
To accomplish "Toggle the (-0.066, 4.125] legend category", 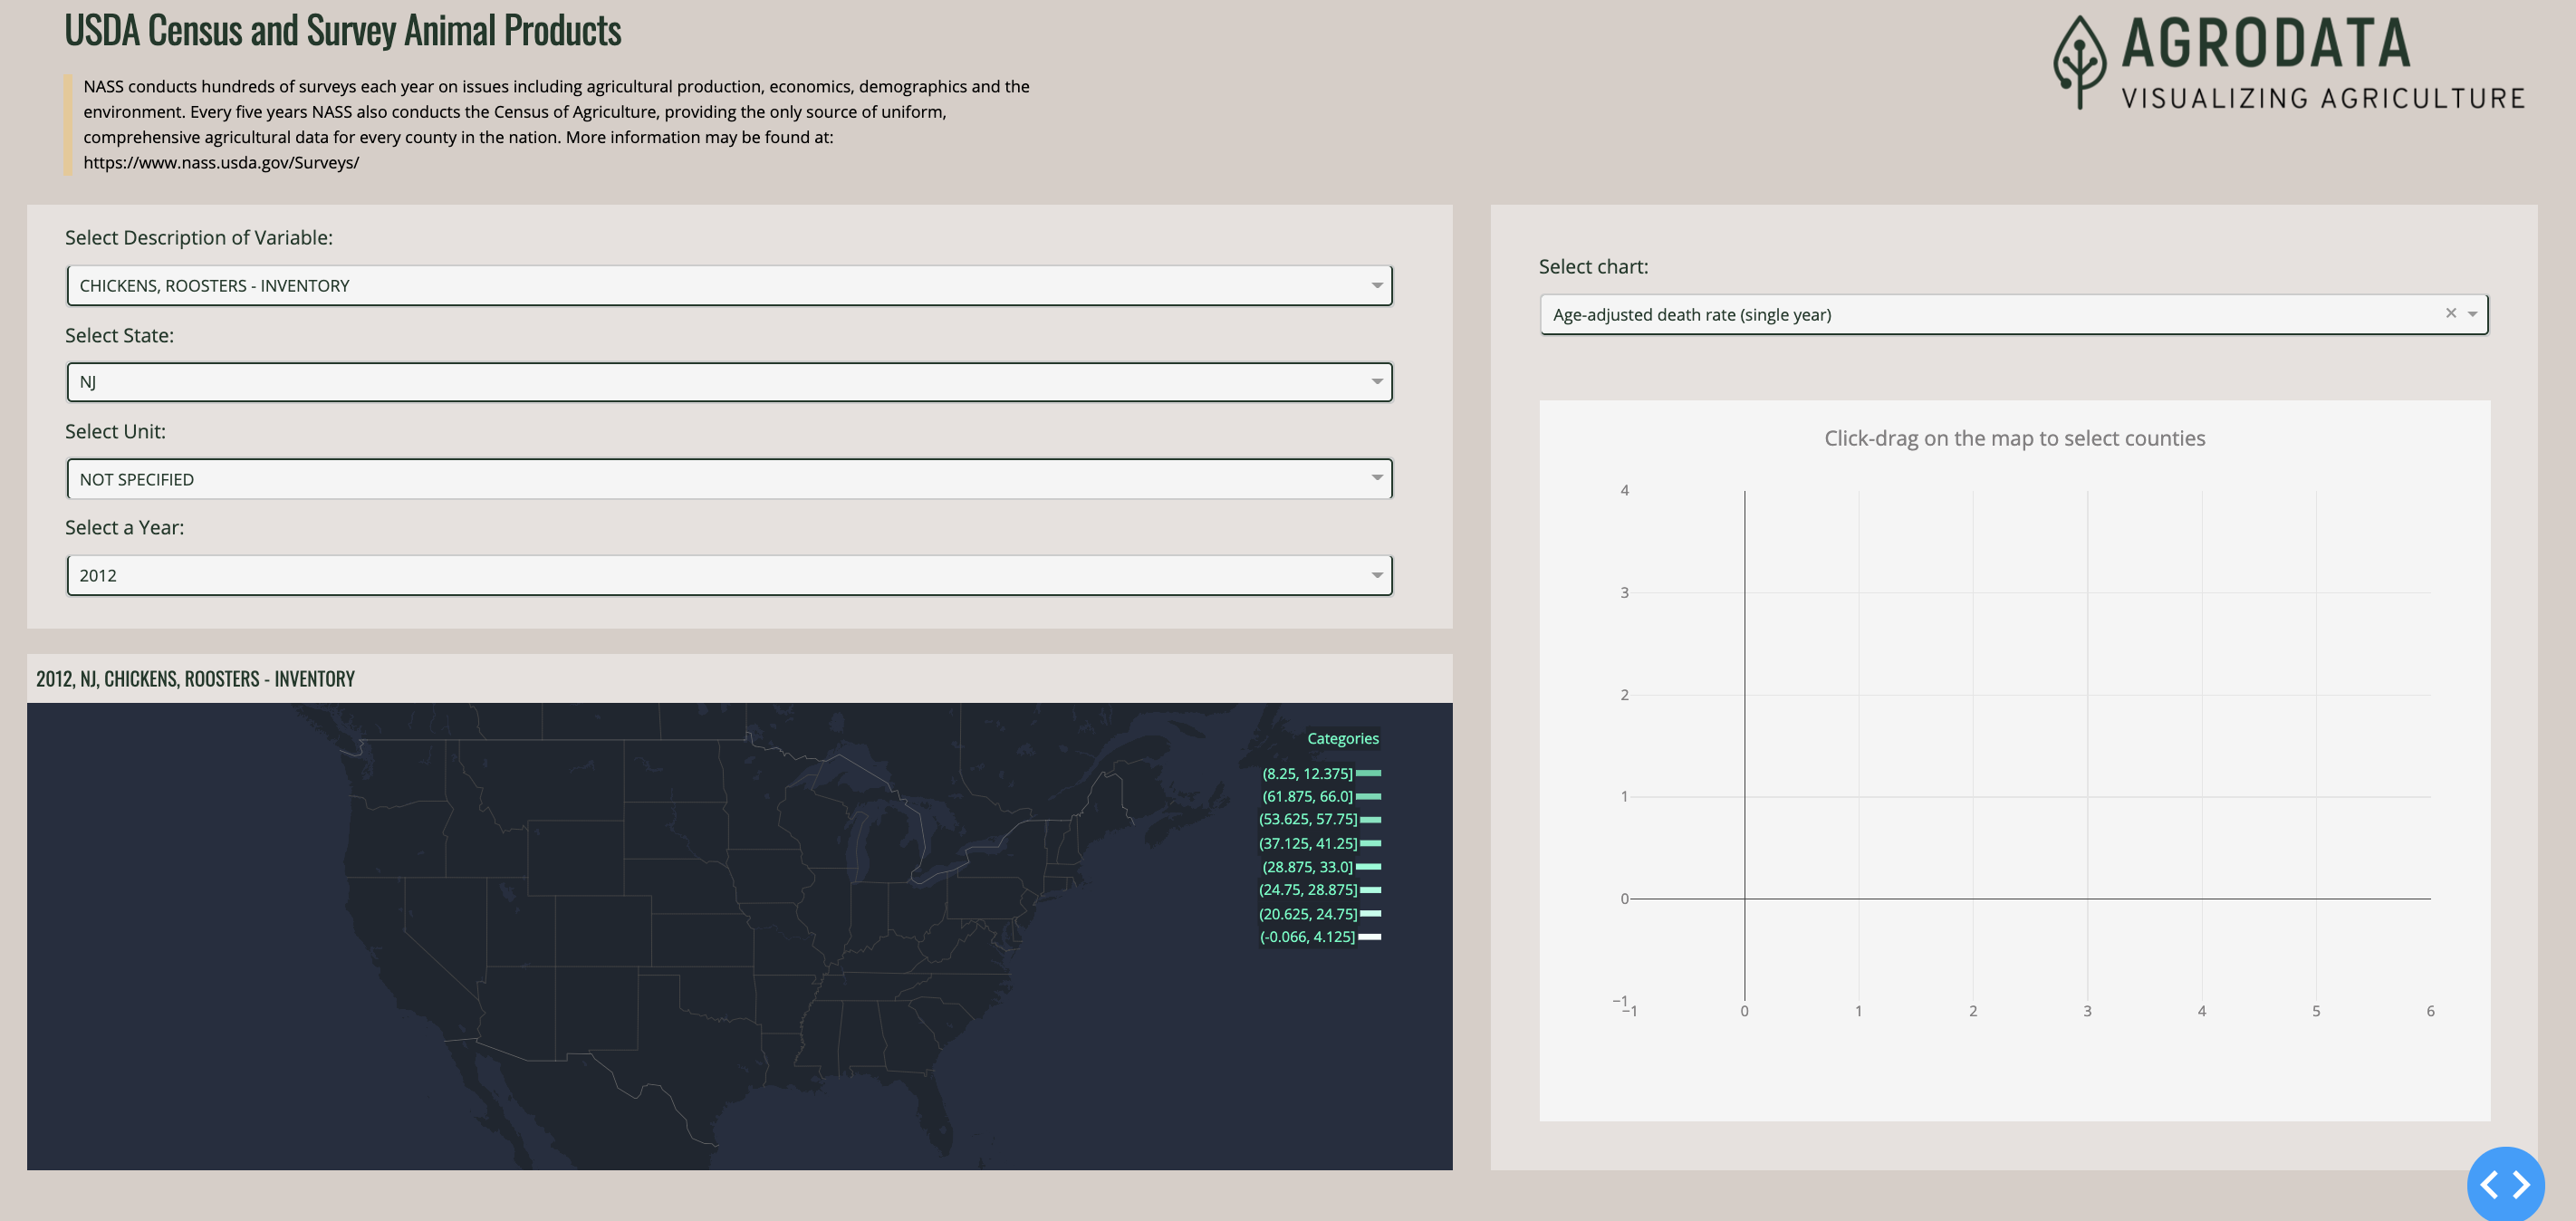I will click(1308, 937).
